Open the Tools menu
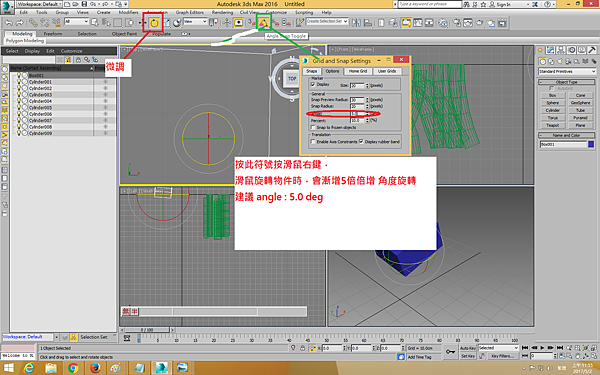Viewport: 600px width, 375px height. click(42, 12)
